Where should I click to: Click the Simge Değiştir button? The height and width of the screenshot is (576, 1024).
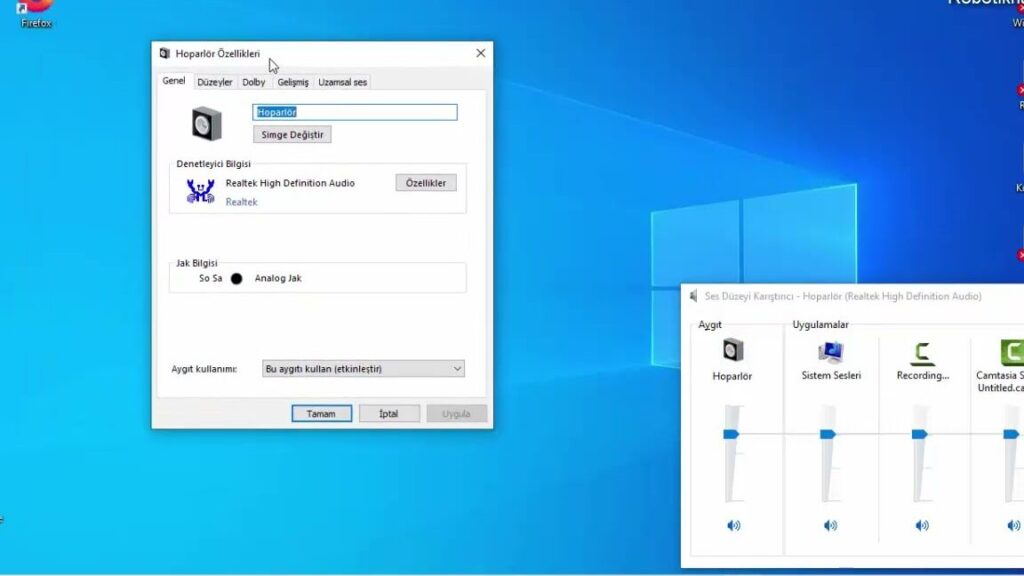tap(292, 134)
